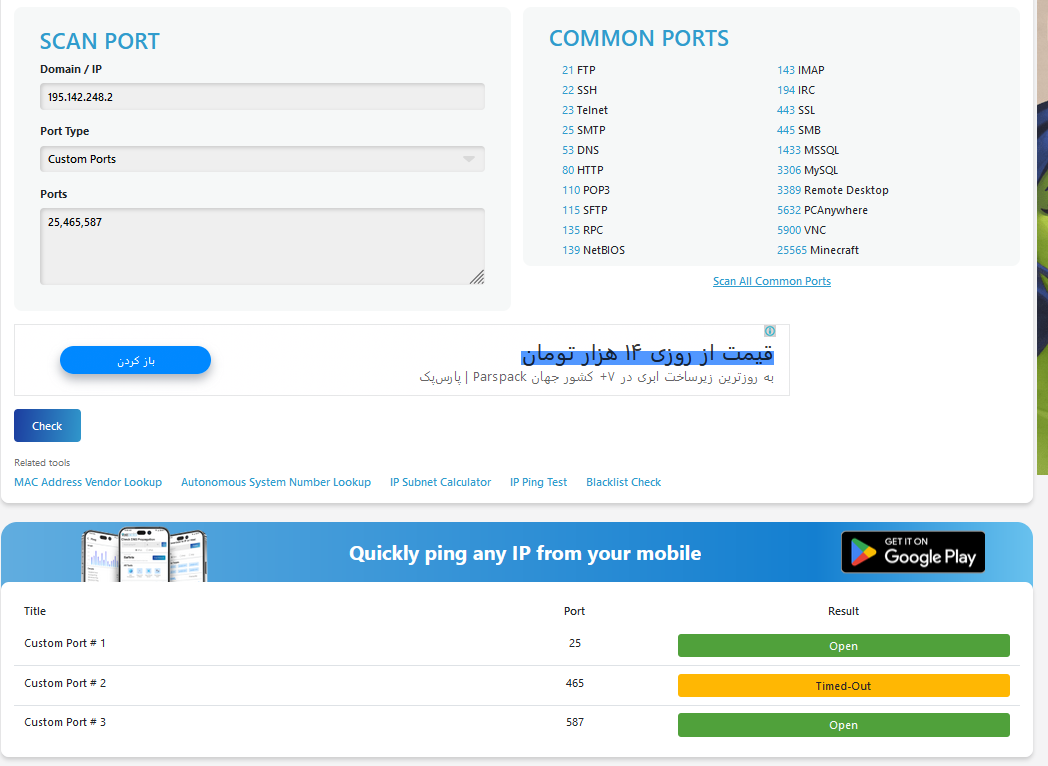
Task: Click the blue ad open button
Action: tap(135, 360)
